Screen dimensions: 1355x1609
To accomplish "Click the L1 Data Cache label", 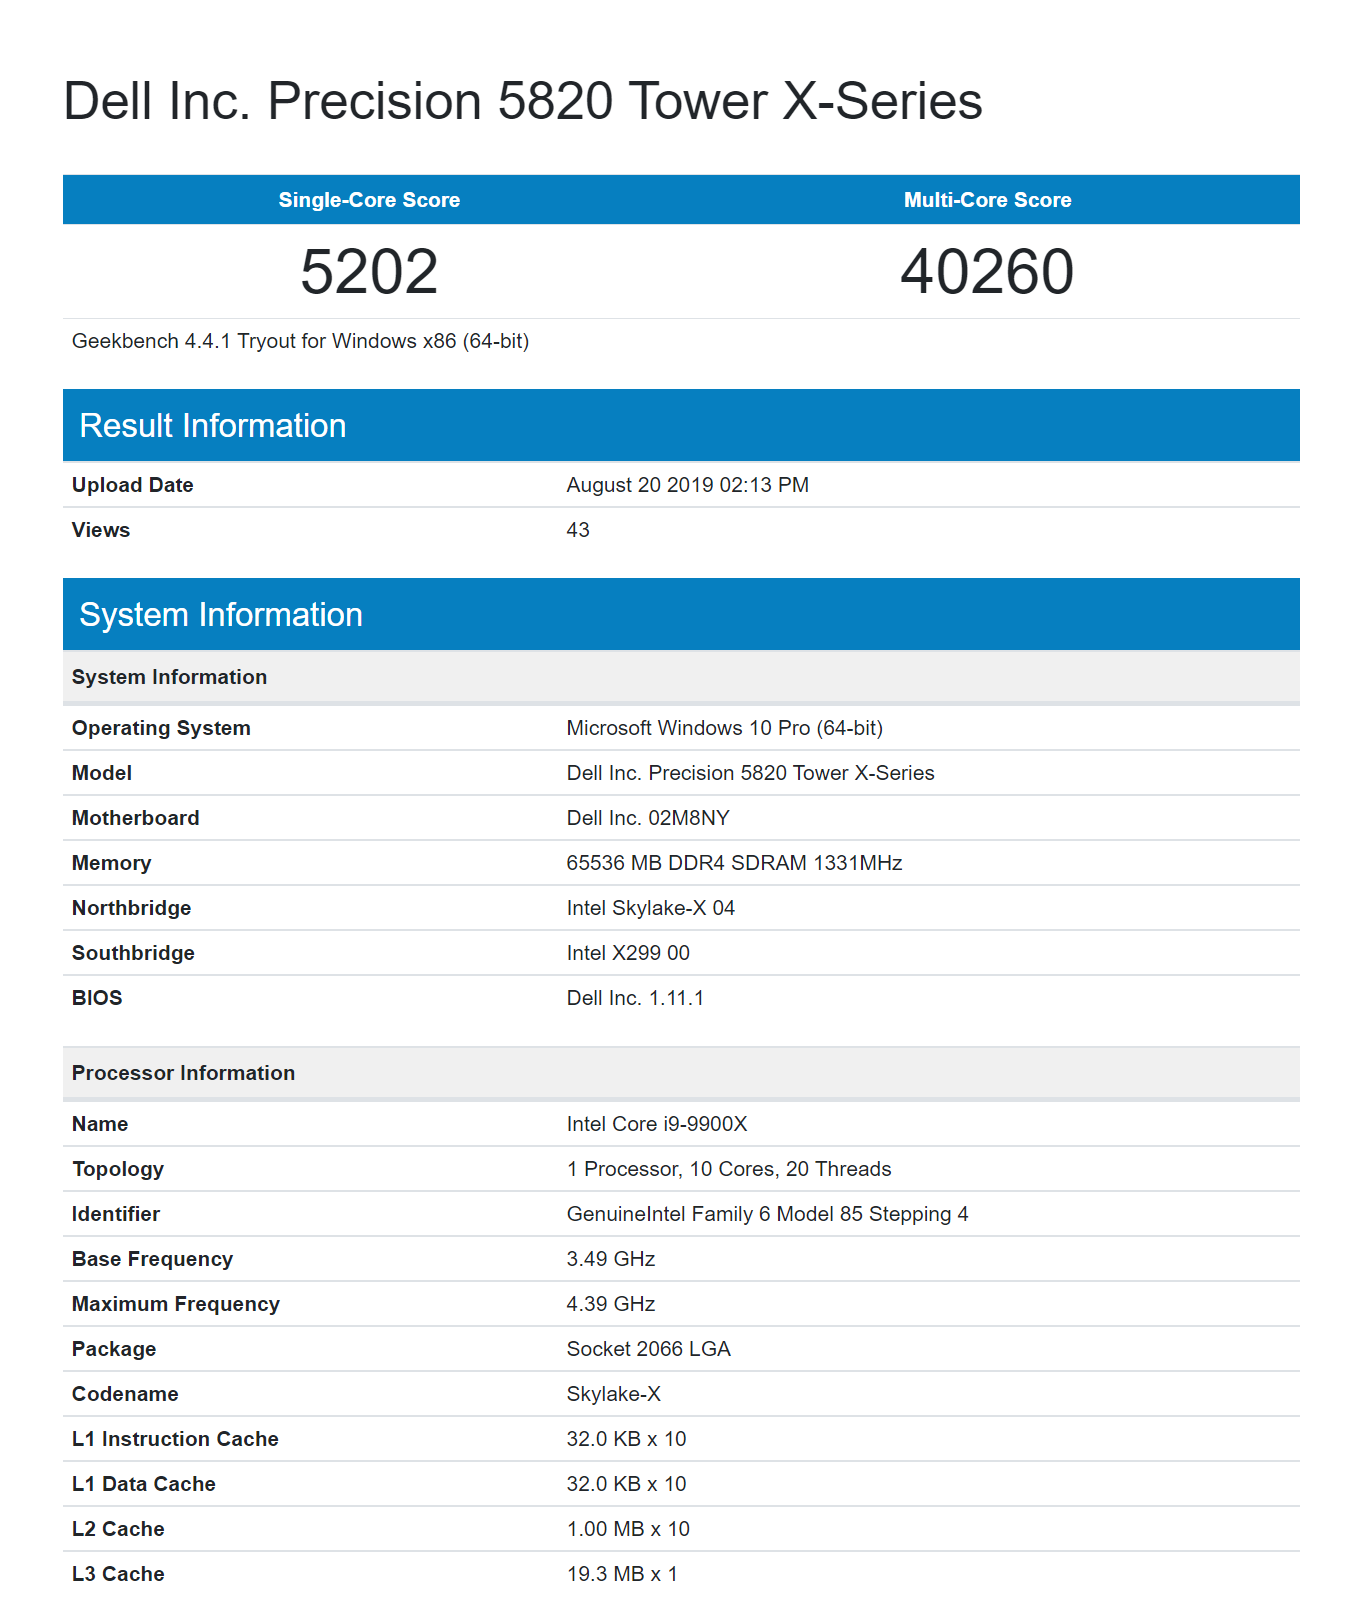I will (144, 1484).
